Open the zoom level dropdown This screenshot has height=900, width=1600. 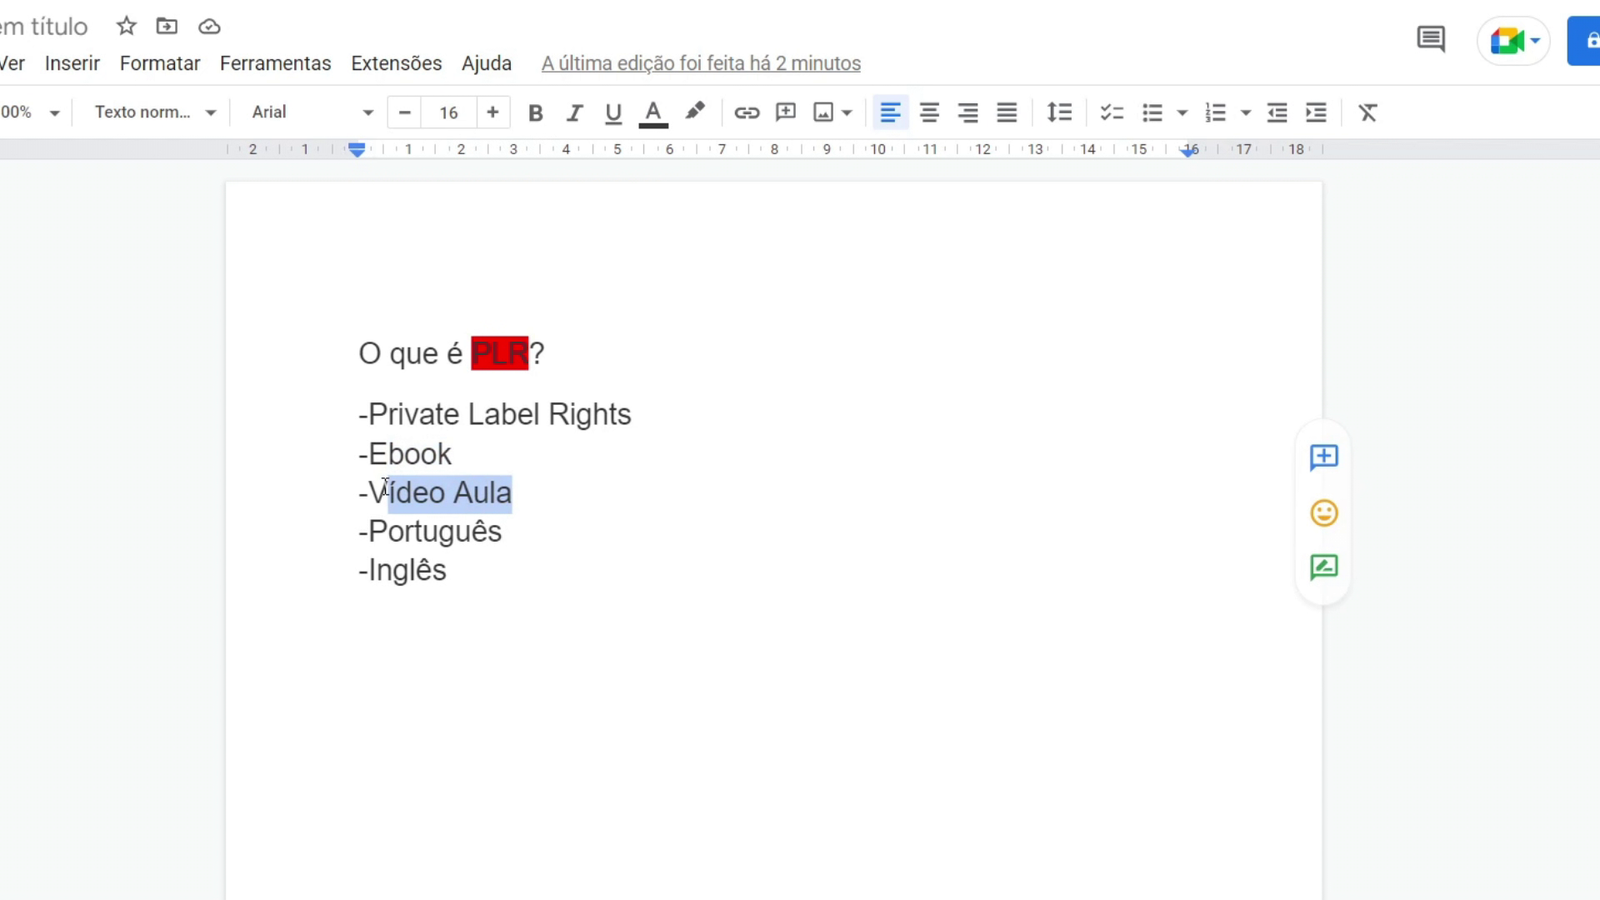(x=31, y=112)
